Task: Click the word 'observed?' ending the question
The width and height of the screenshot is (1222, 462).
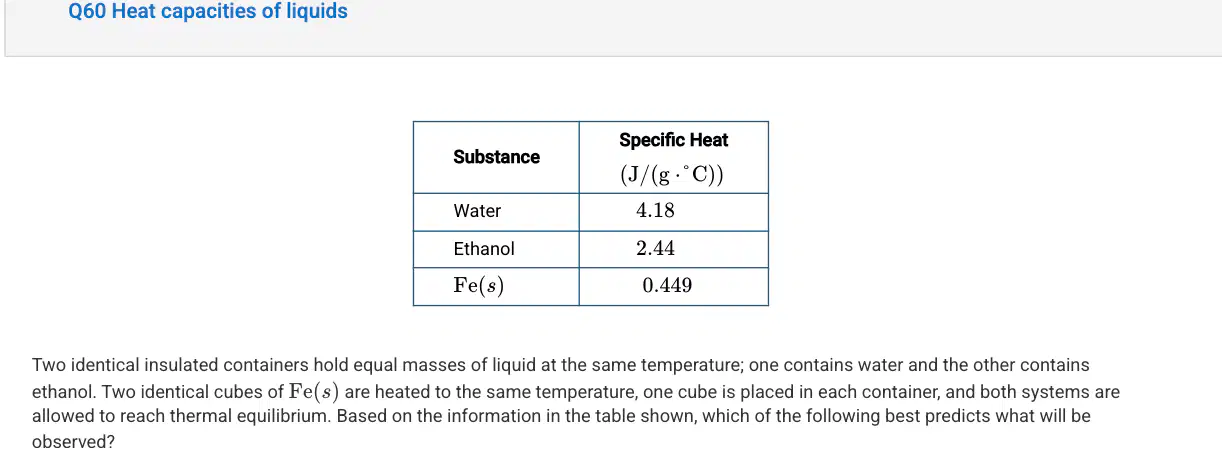Action: [74, 441]
